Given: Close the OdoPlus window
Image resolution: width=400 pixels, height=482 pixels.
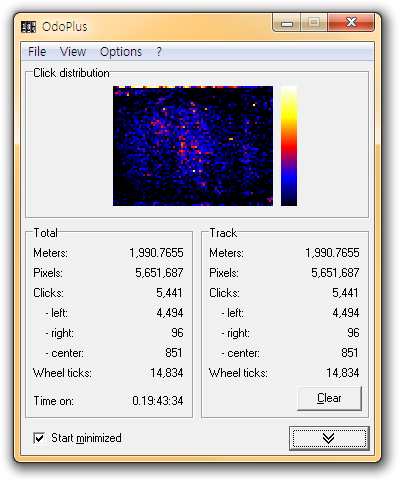Looking at the screenshot, I should [351, 23].
